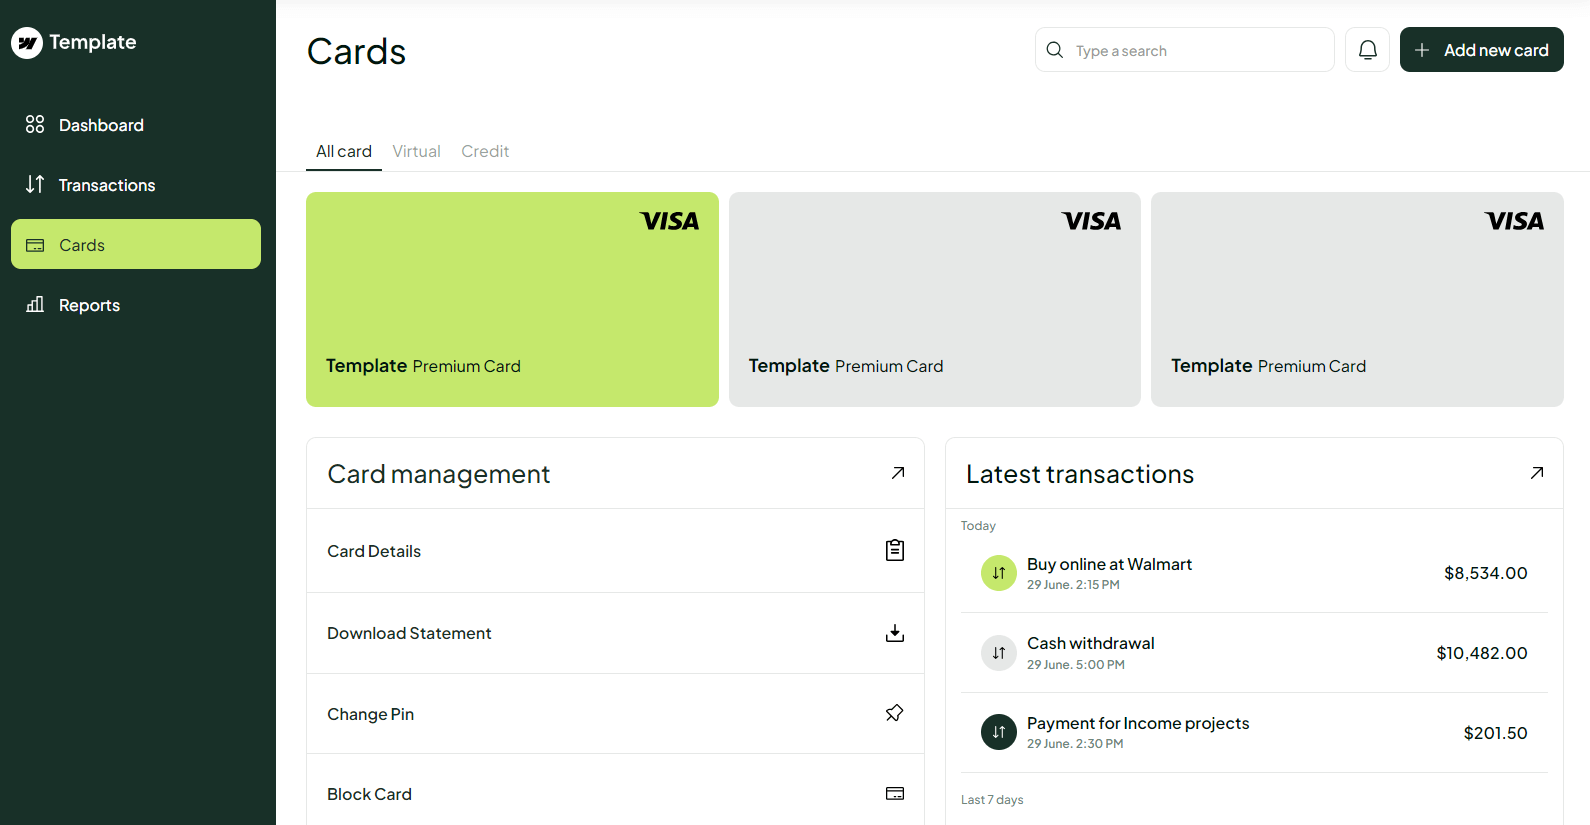Open Card management in expanded view via arrow
The height and width of the screenshot is (825, 1590).
[x=897, y=472]
